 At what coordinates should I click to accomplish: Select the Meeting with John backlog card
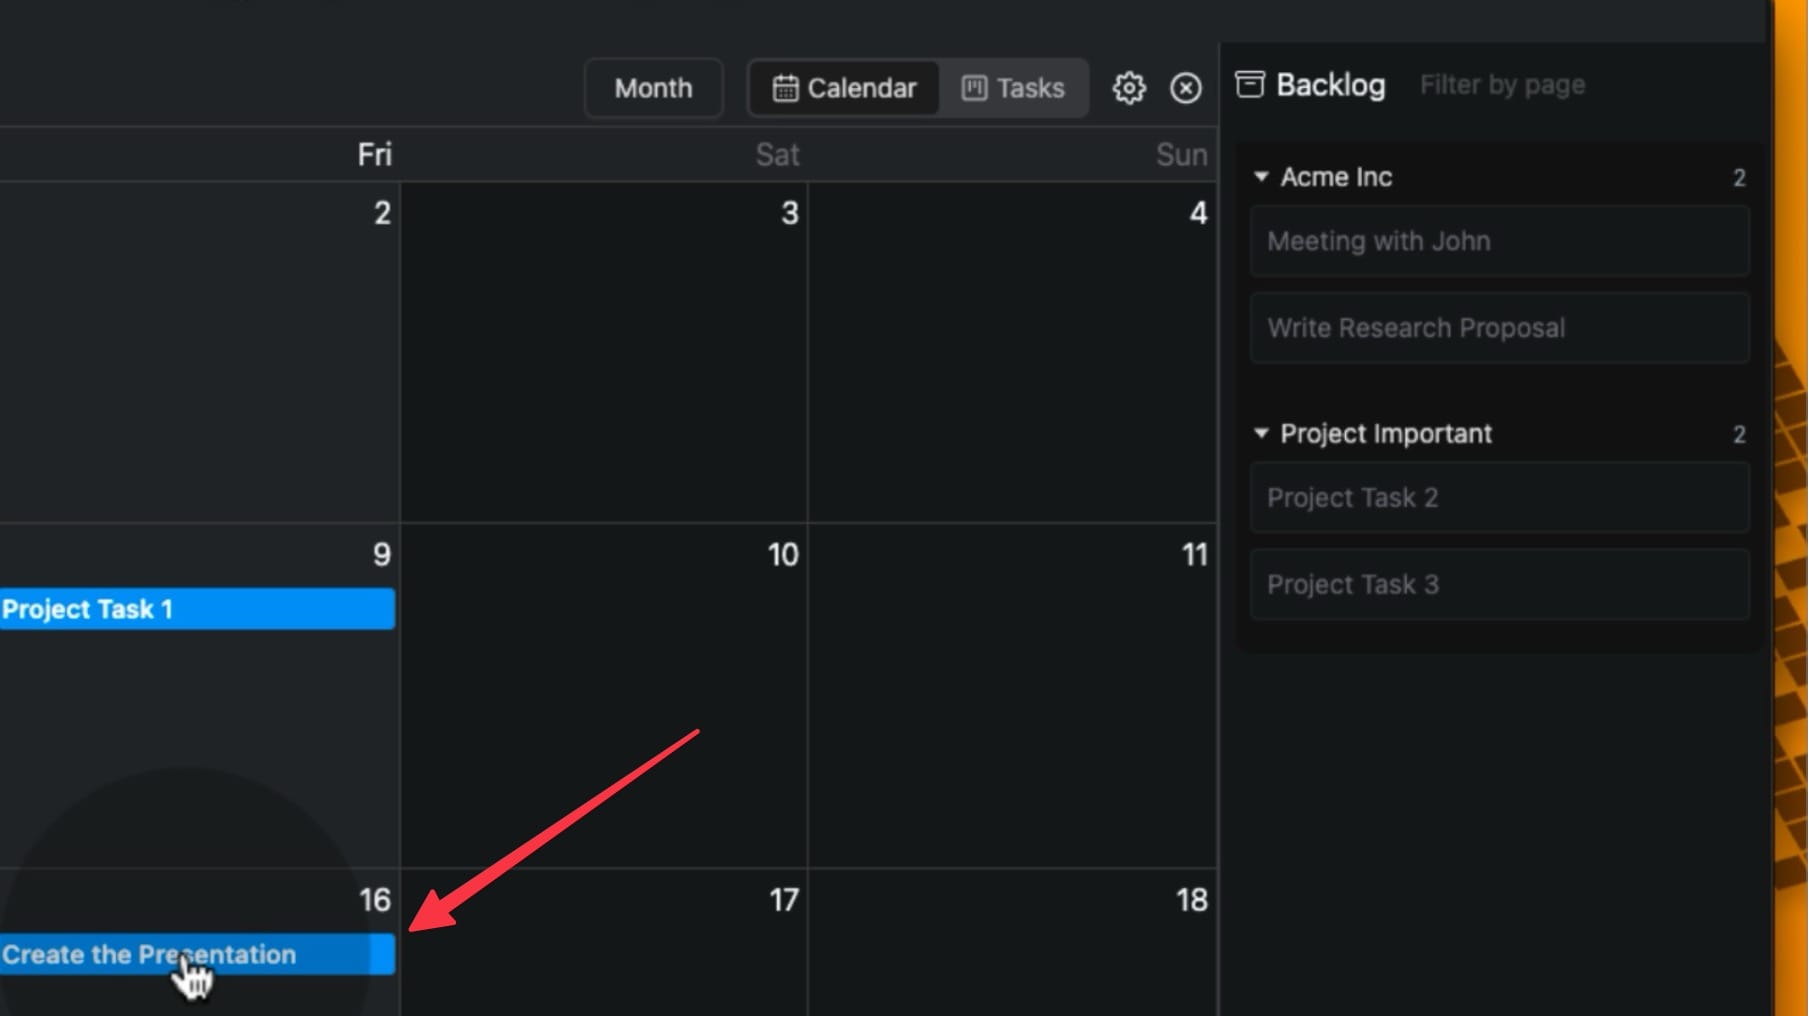coord(1498,241)
